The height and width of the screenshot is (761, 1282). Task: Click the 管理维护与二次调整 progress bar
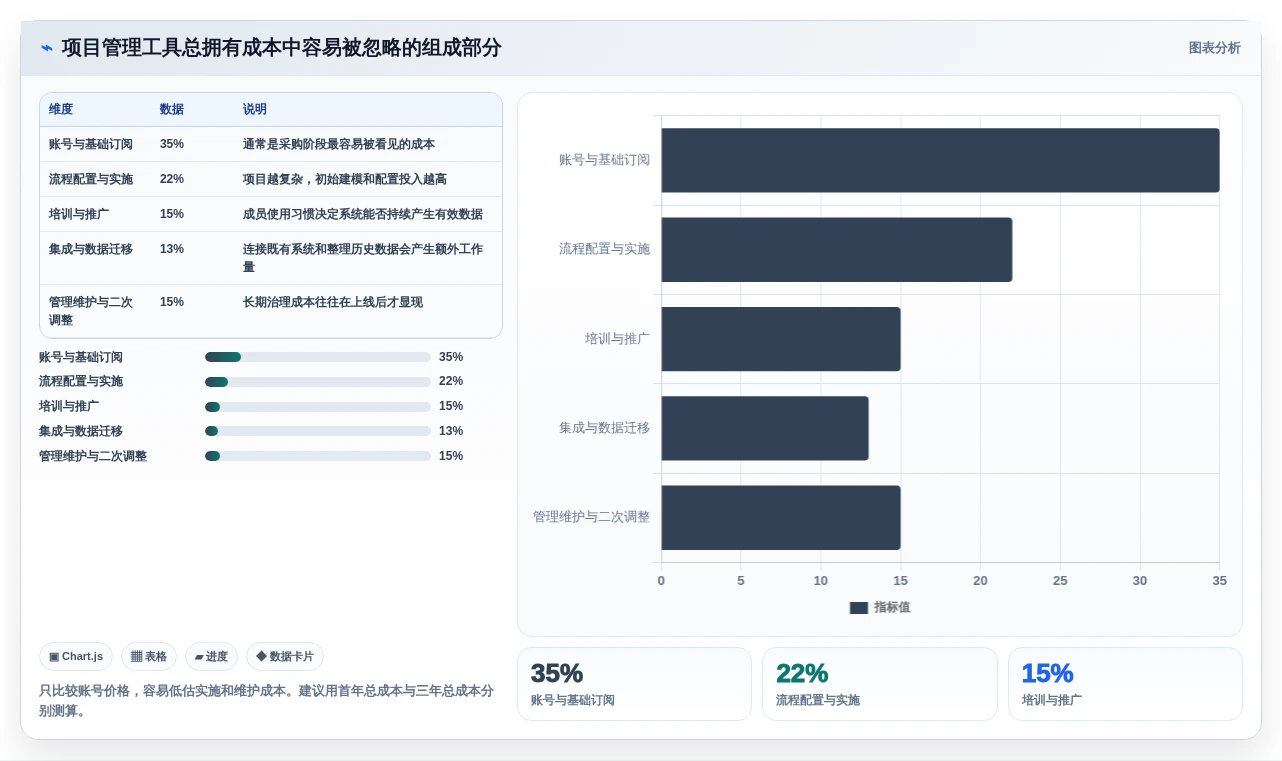(x=318, y=456)
